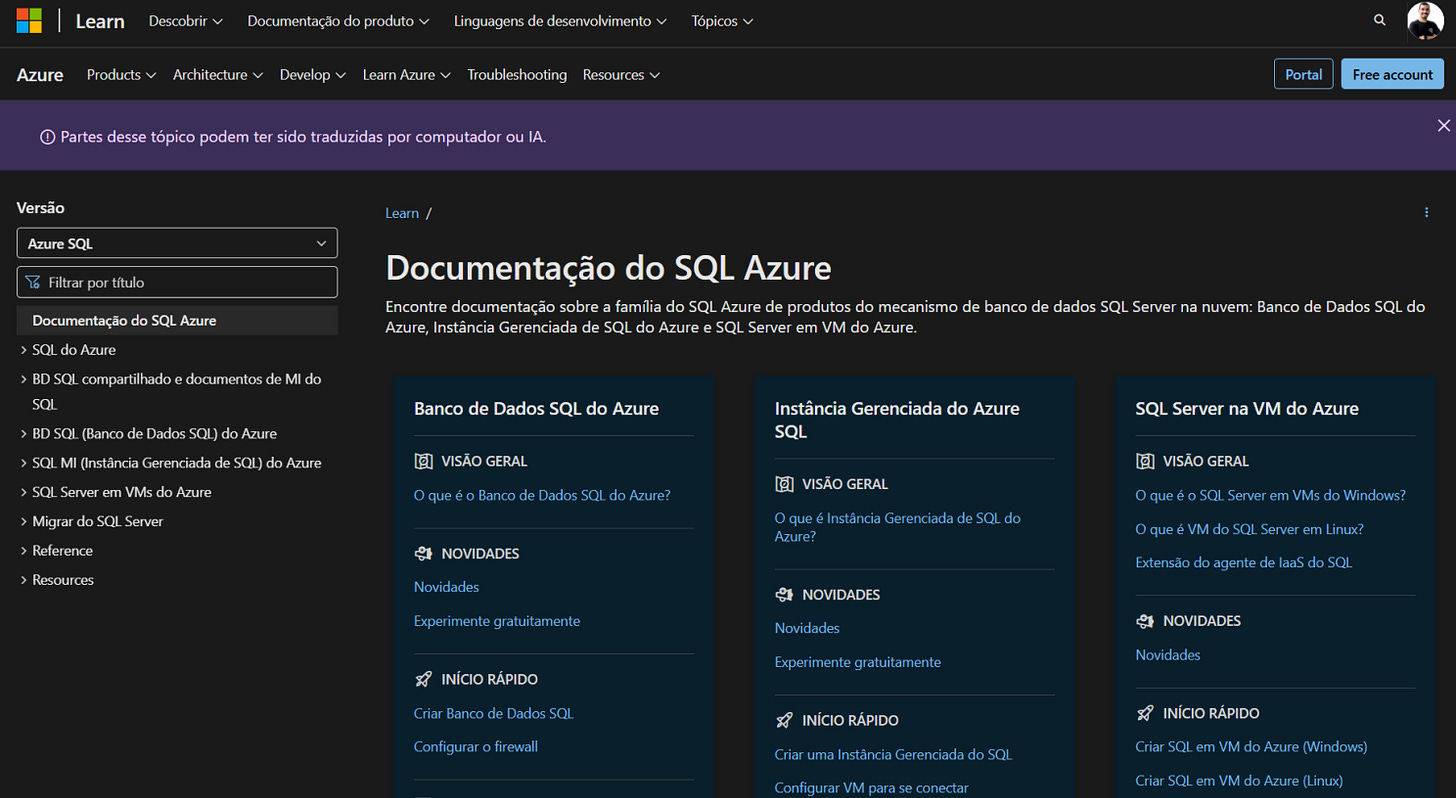Image resolution: width=1456 pixels, height=798 pixels.
Task: Click the Free account button
Action: click(1392, 75)
